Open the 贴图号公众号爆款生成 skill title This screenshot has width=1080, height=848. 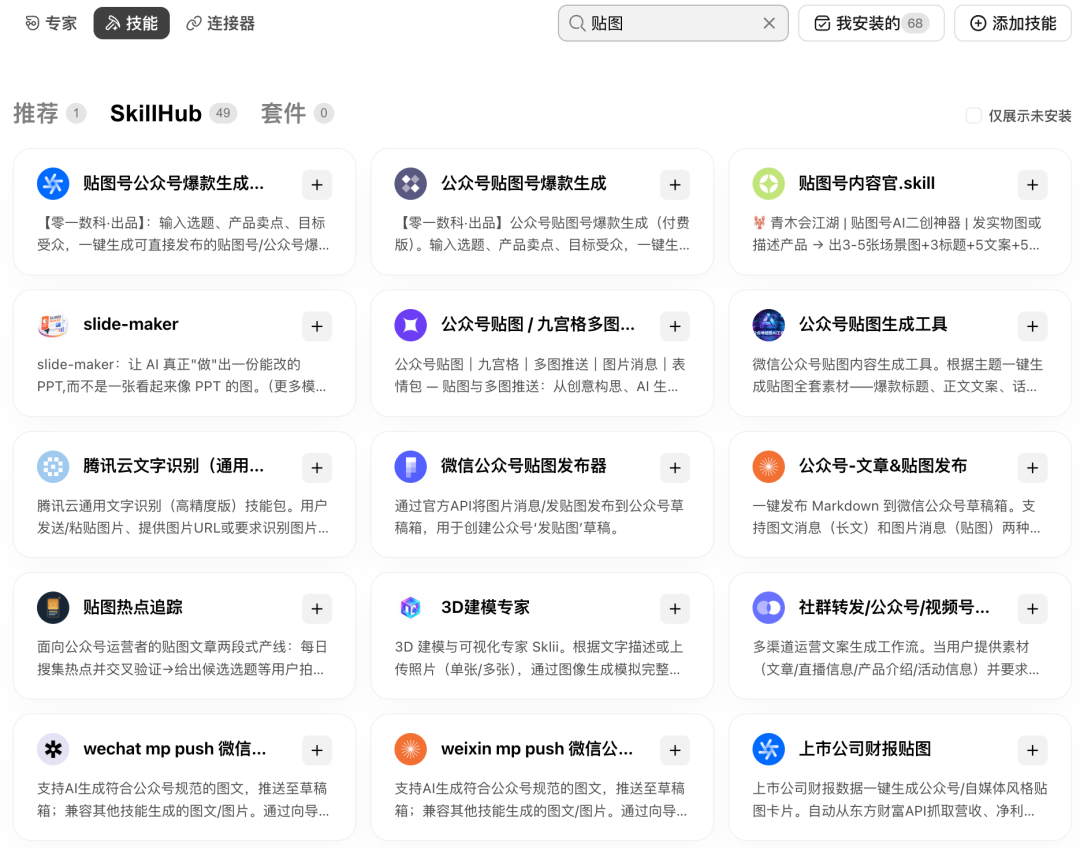[x=174, y=183]
